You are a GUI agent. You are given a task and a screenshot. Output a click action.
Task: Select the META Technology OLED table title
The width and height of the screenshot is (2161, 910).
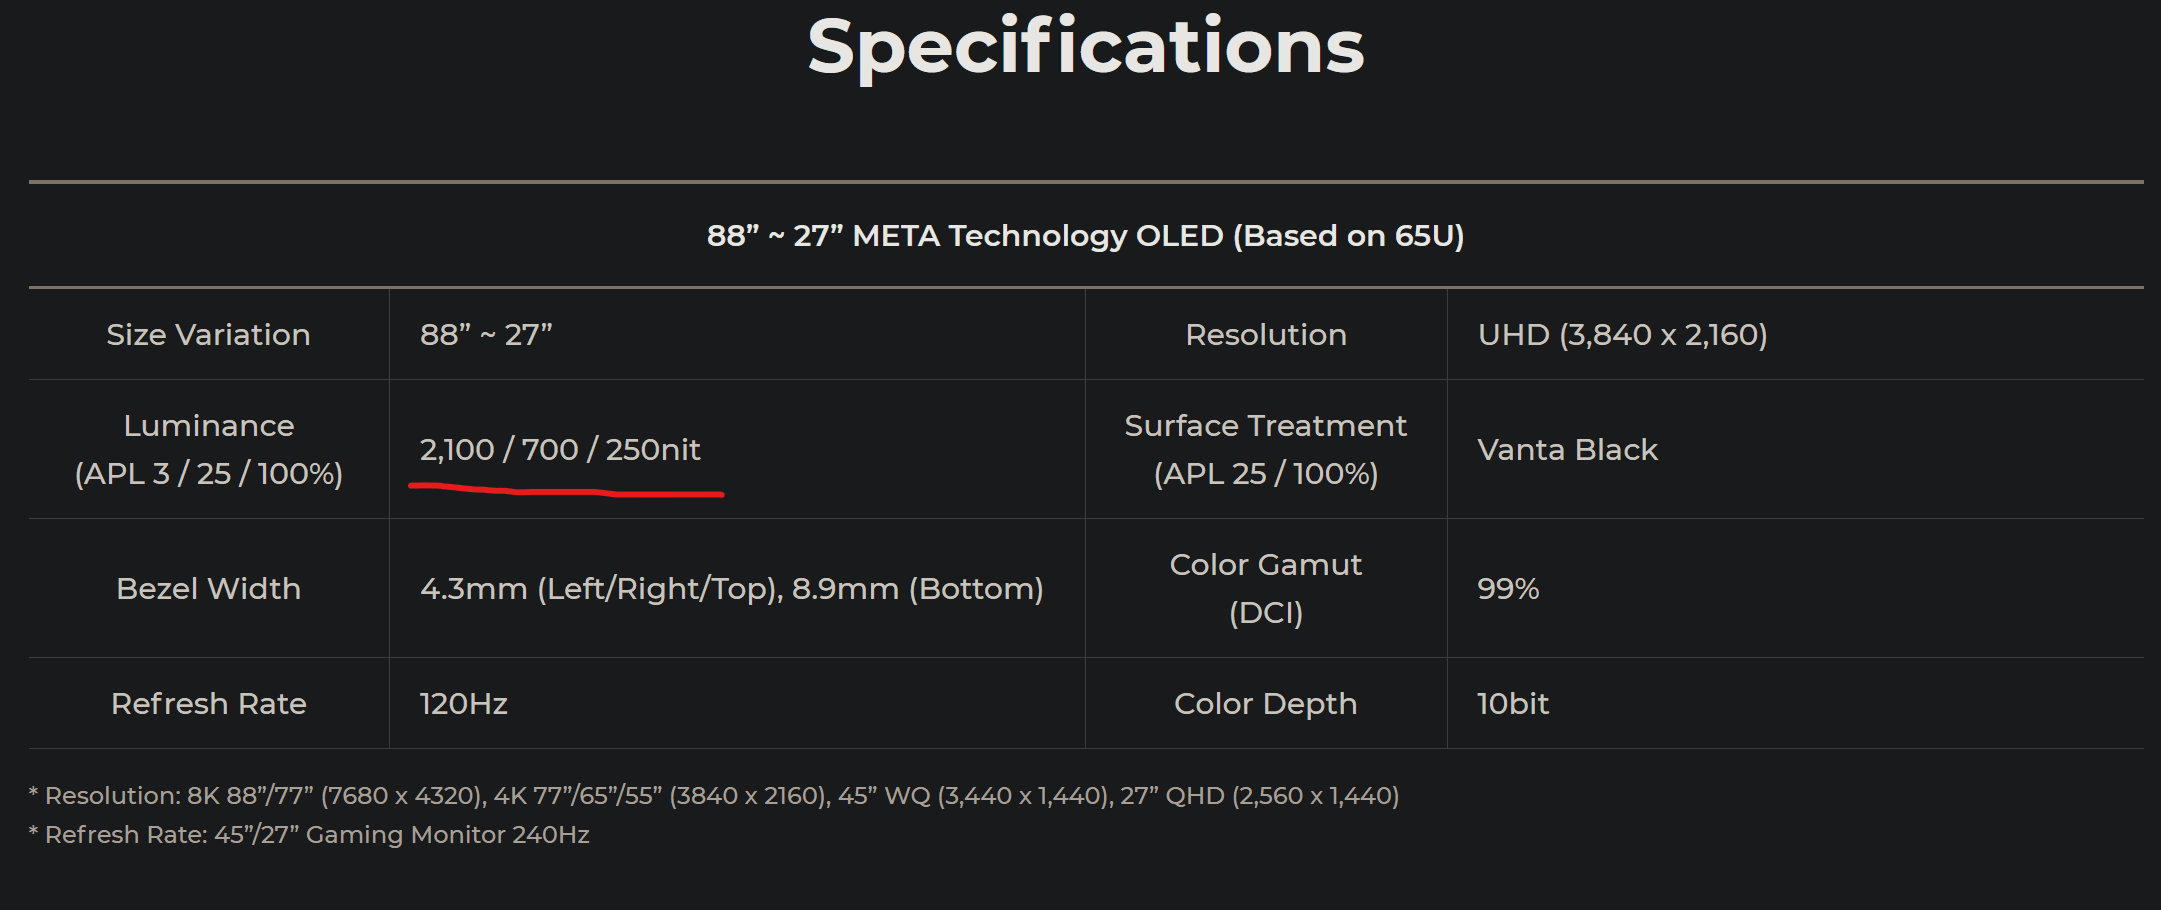pyautogui.click(x=1086, y=236)
